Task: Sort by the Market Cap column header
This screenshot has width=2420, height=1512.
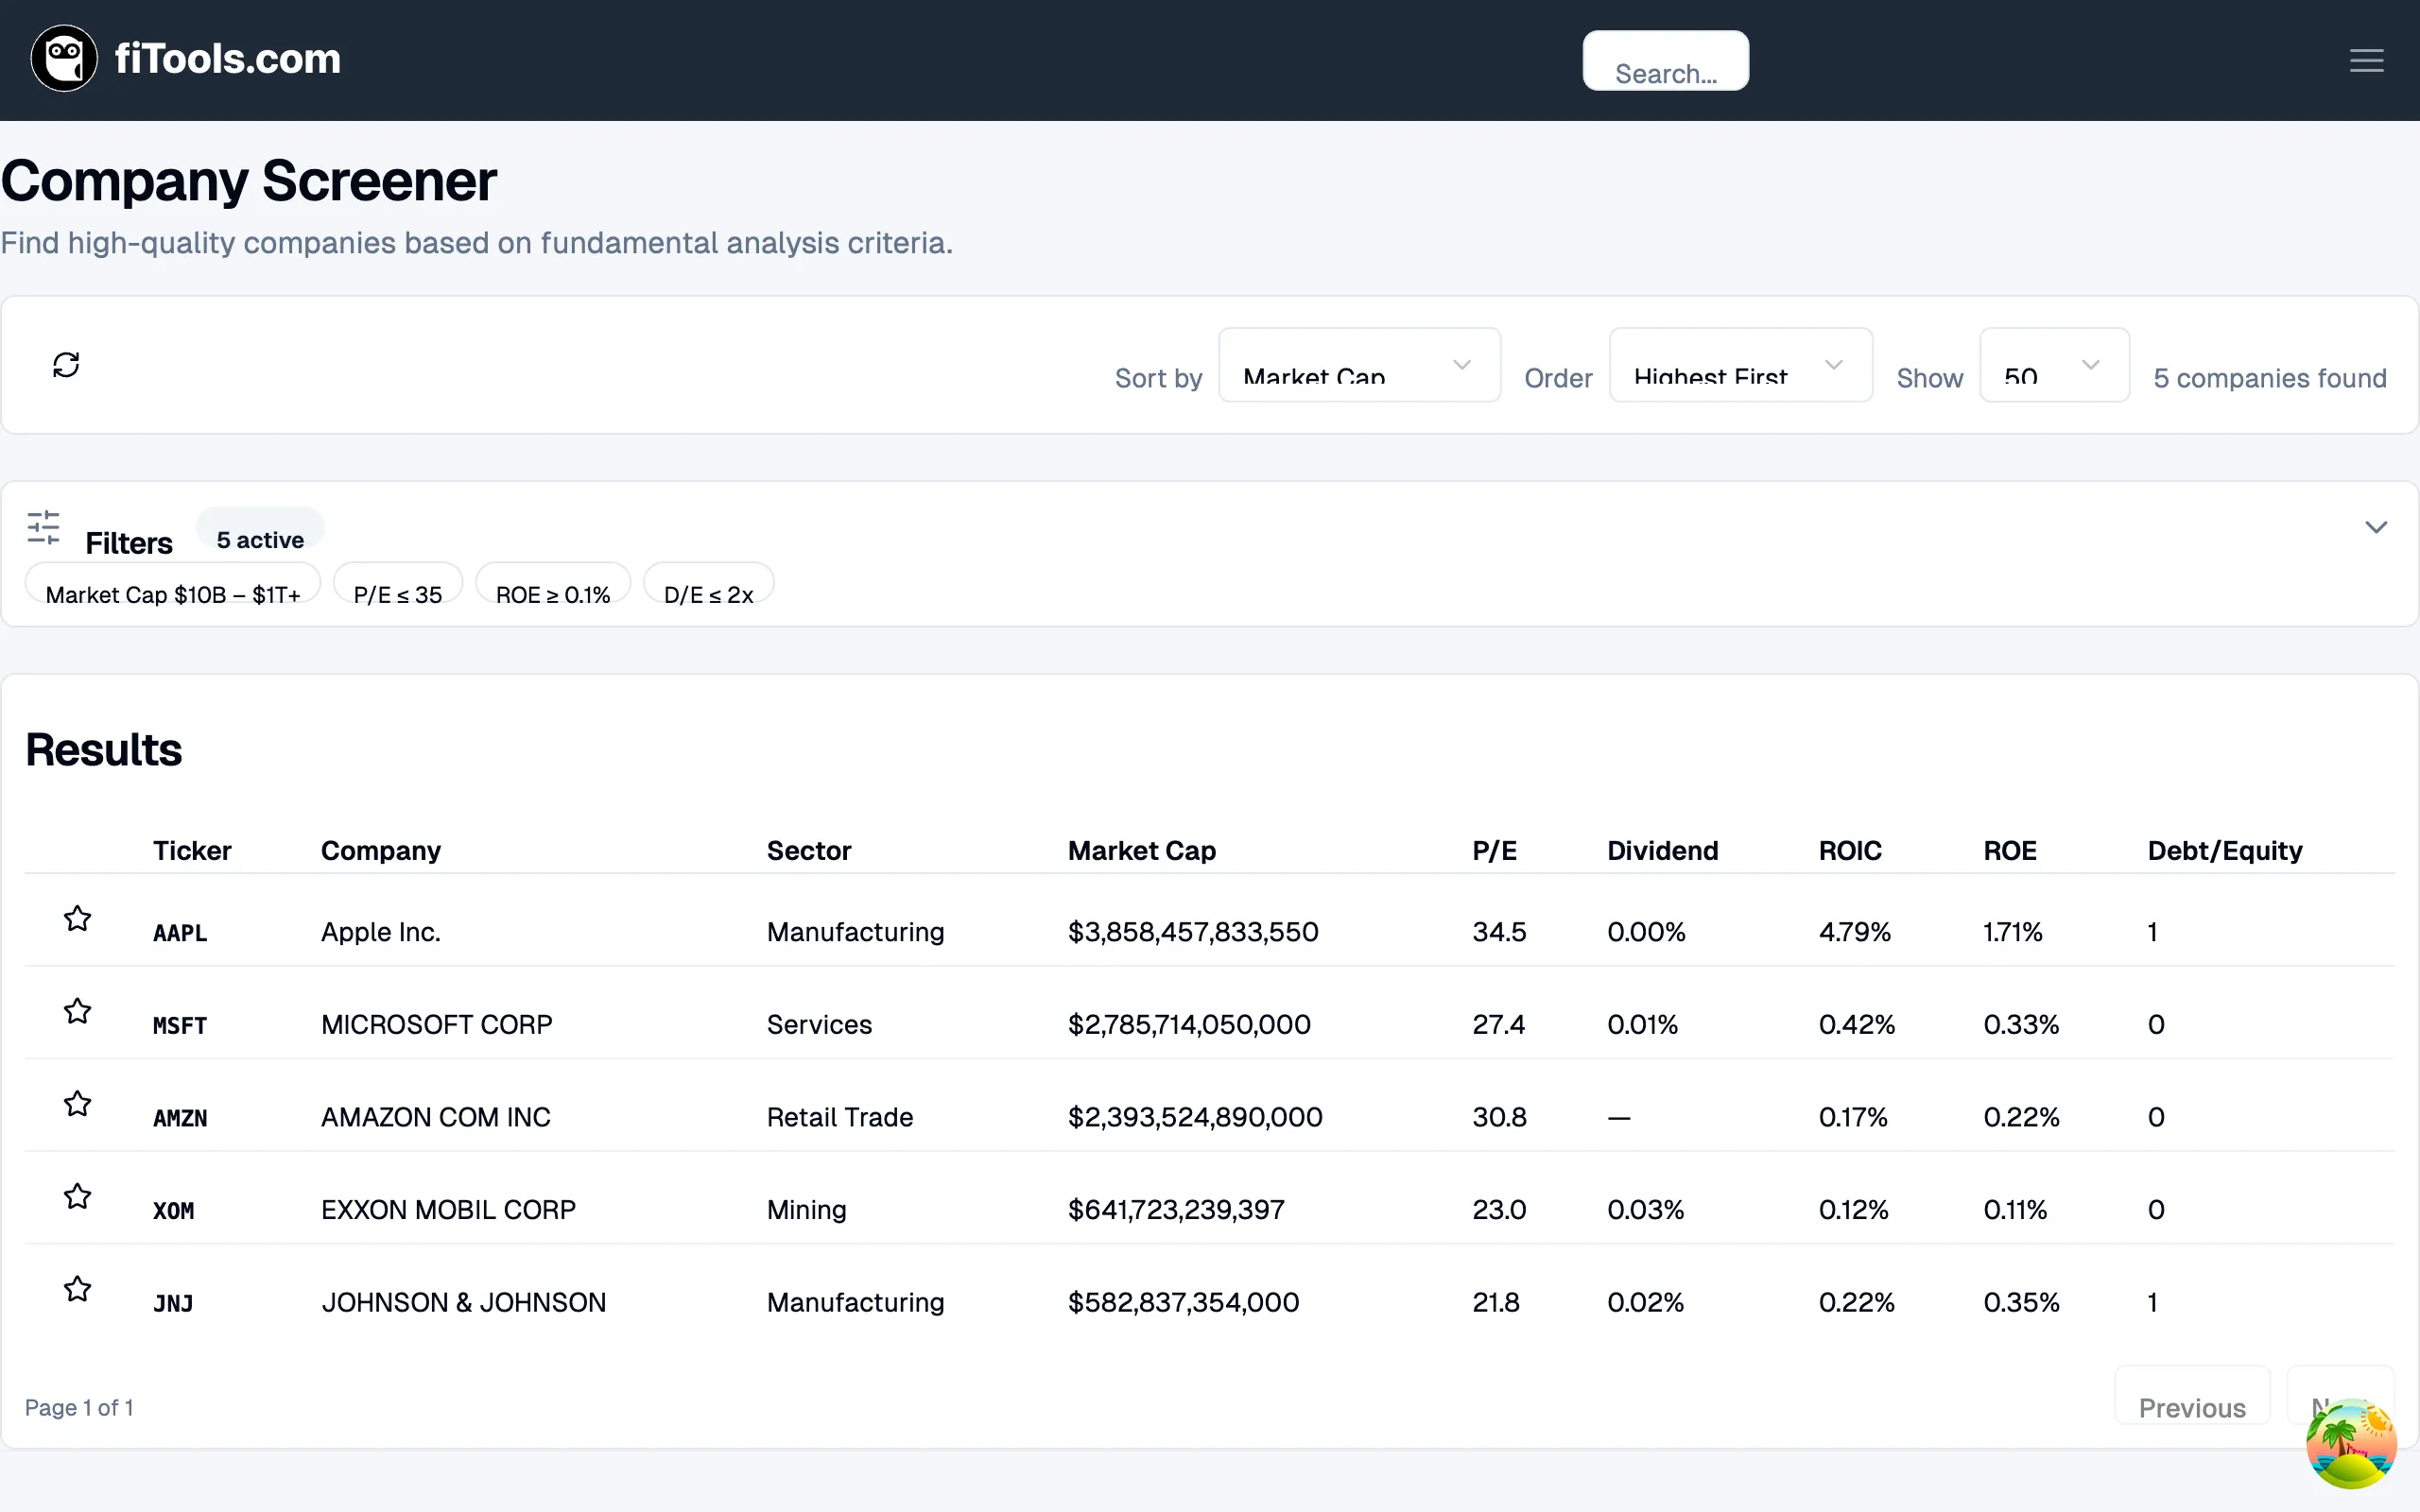Action: tap(1142, 850)
